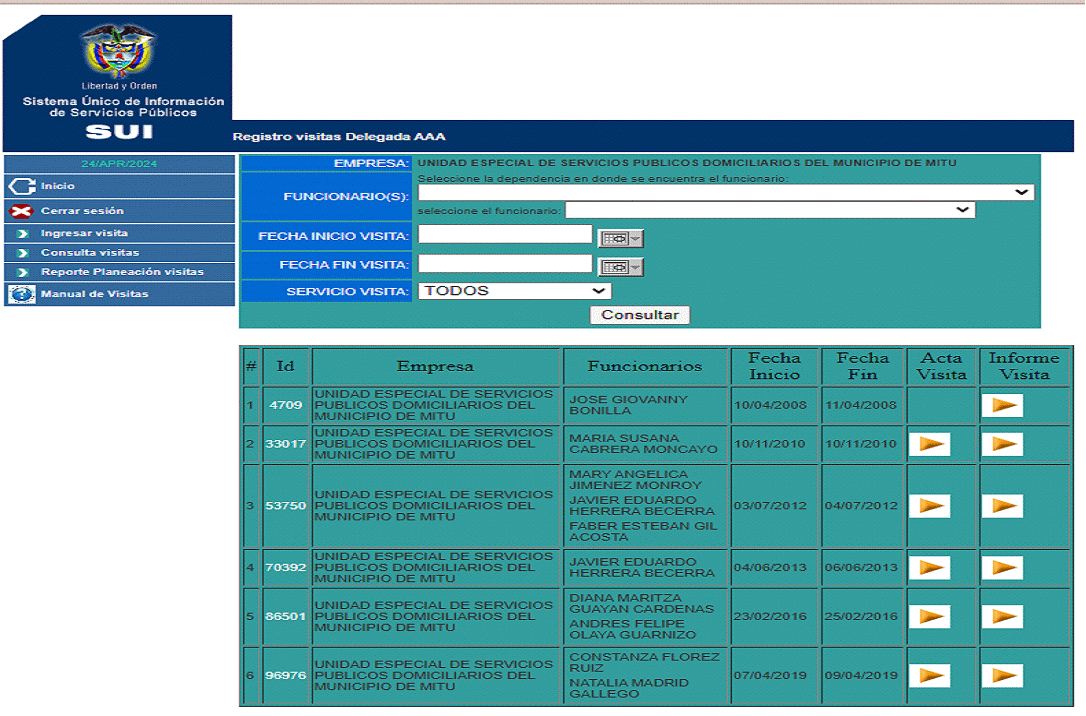The height and width of the screenshot is (716, 1086).
Task: Open calendar picker for Fecha Inicio Visita
Action: click(620, 238)
